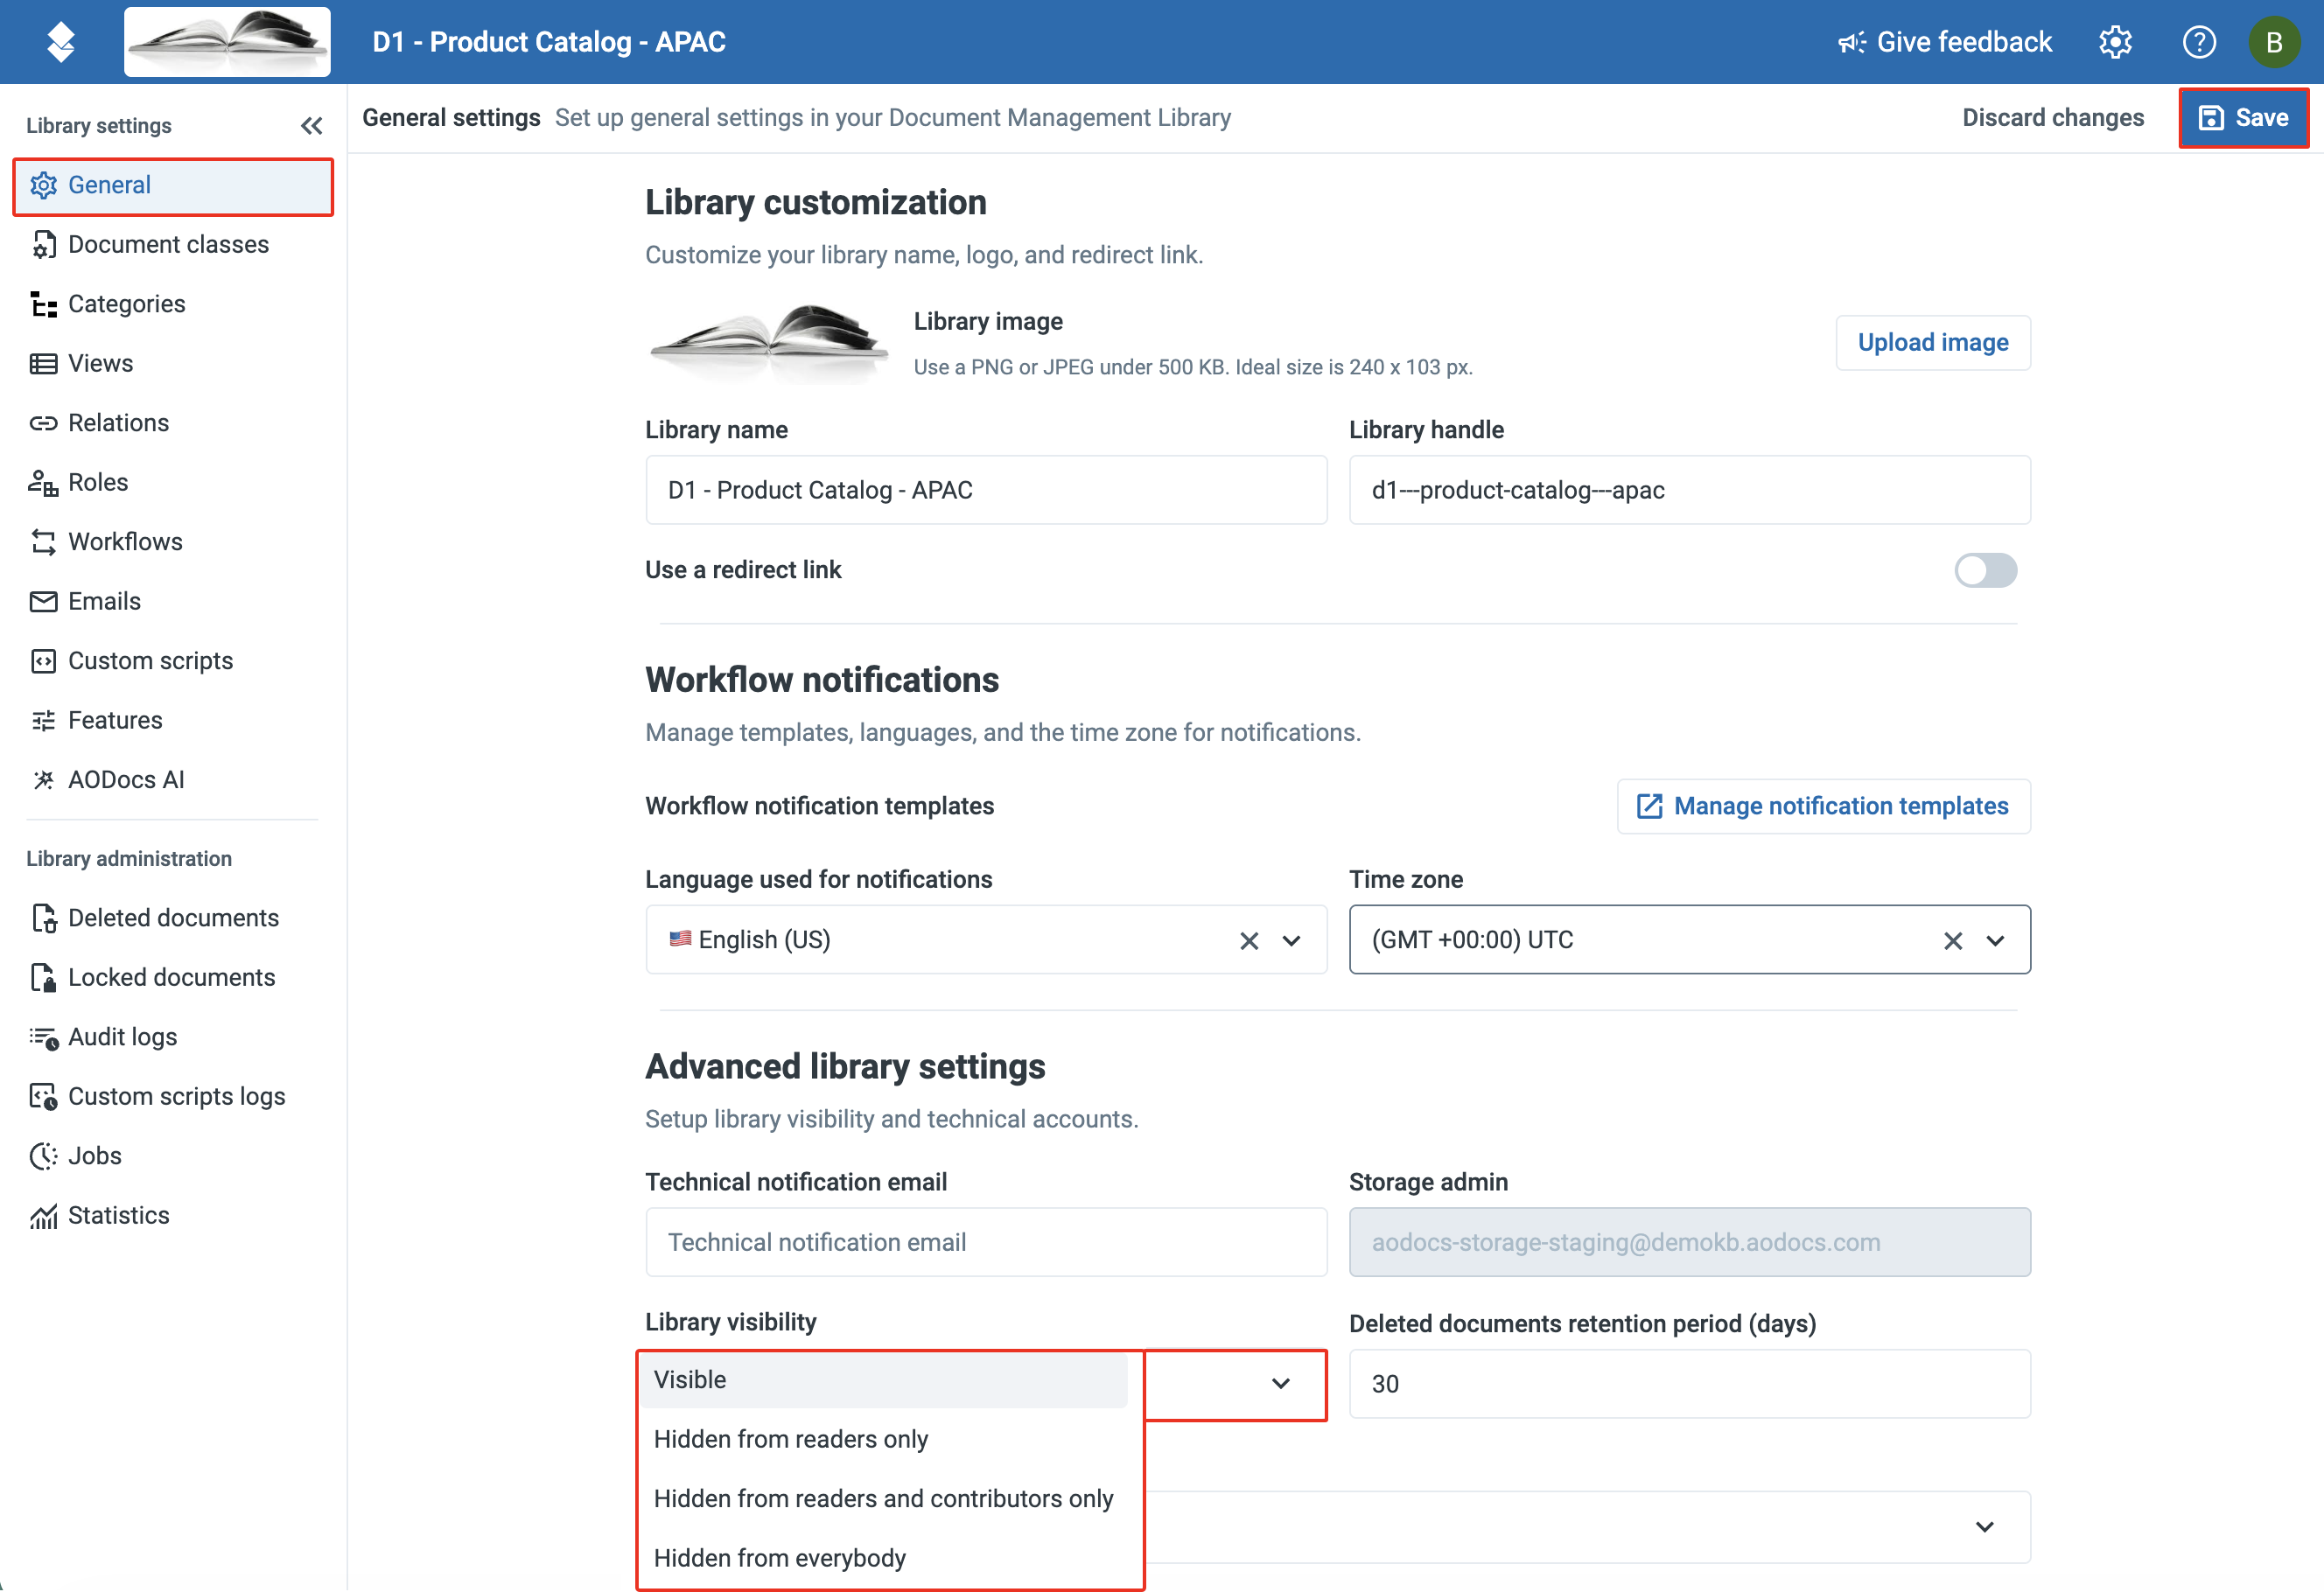Clear the notification language selection
Image resolution: width=2324 pixels, height=1592 pixels.
(x=1249, y=941)
